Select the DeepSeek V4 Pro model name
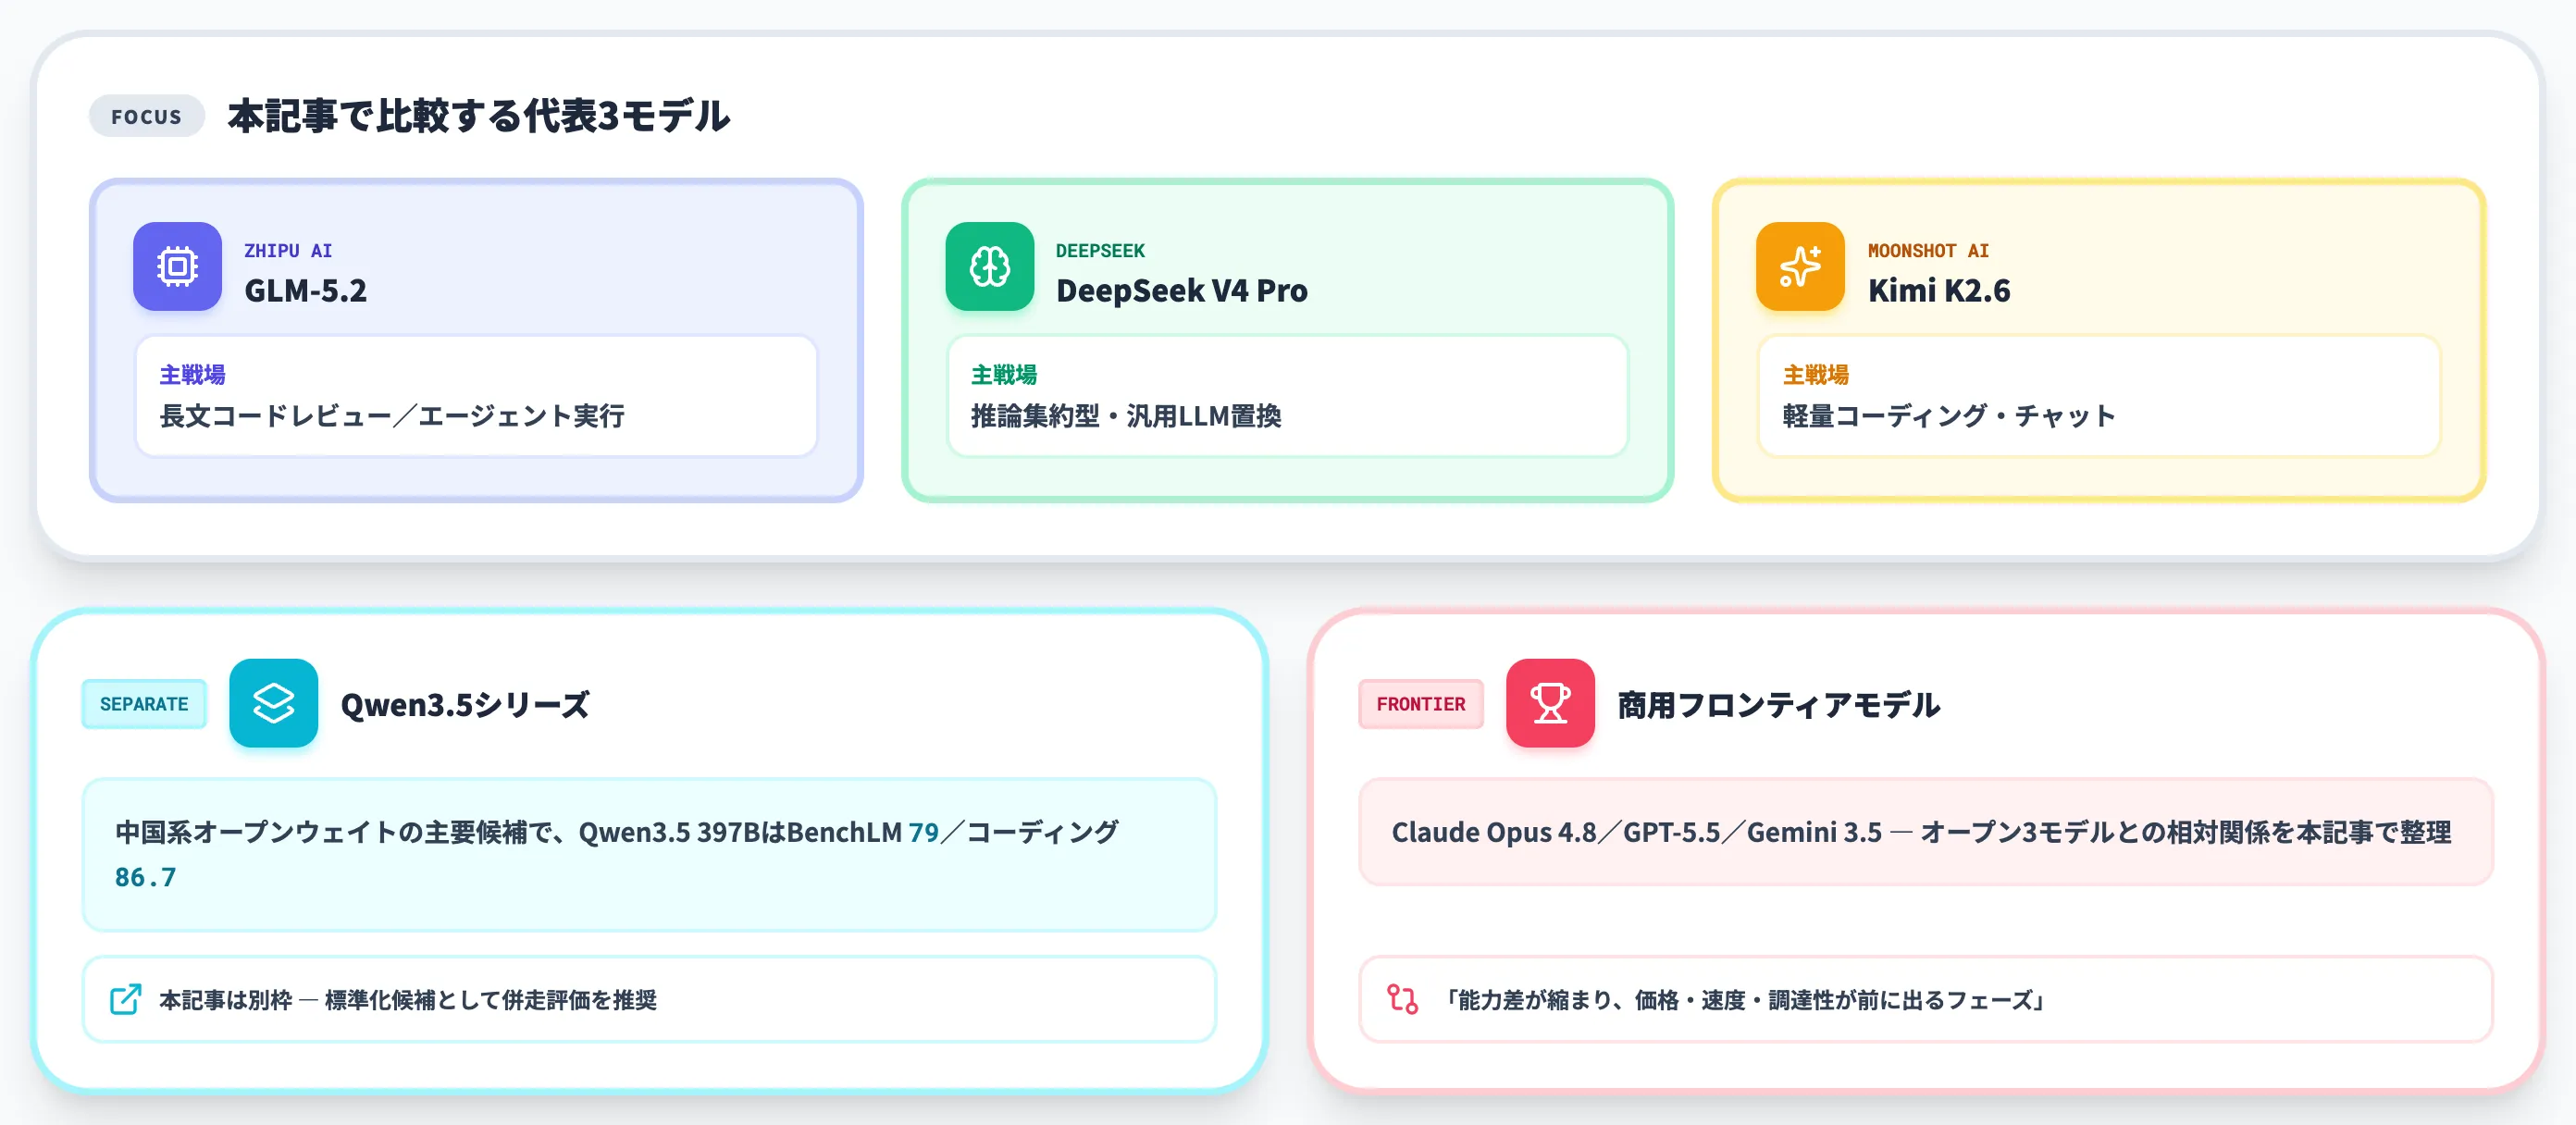The image size is (2576, 1125). (1181, 290)
